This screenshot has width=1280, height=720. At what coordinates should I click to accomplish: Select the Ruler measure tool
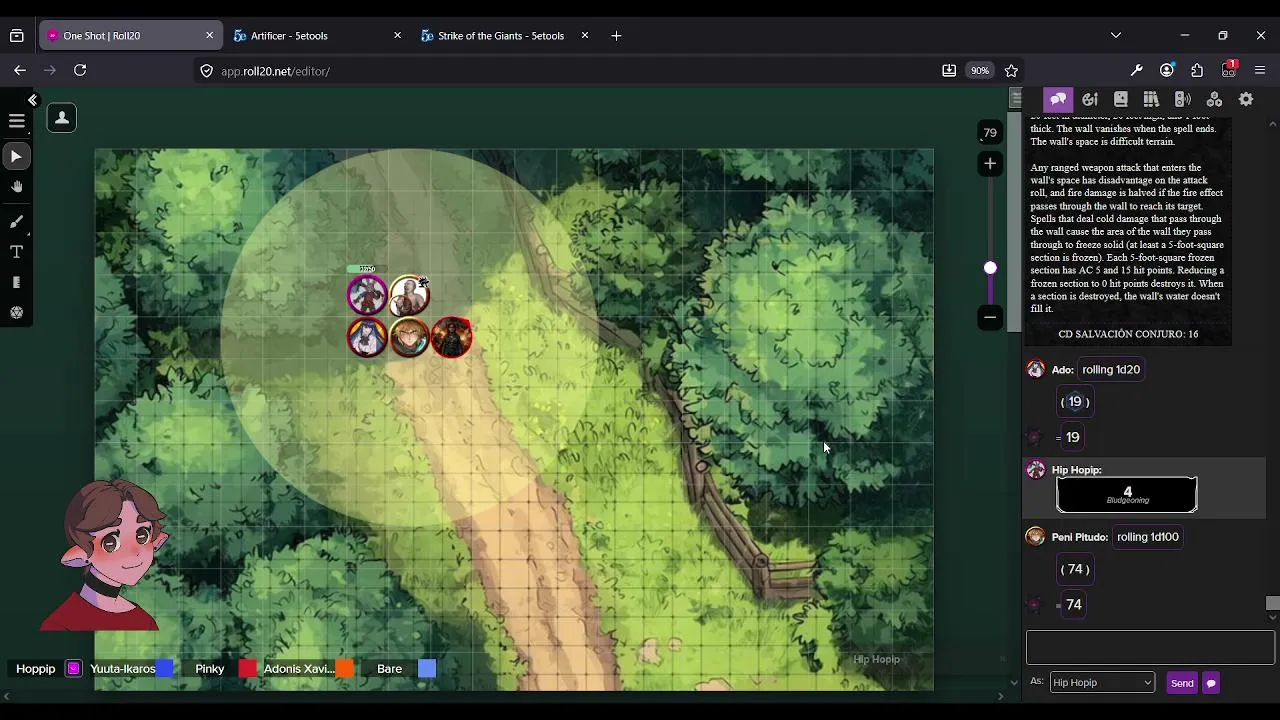pyautogui.click(x=16, y=283)
